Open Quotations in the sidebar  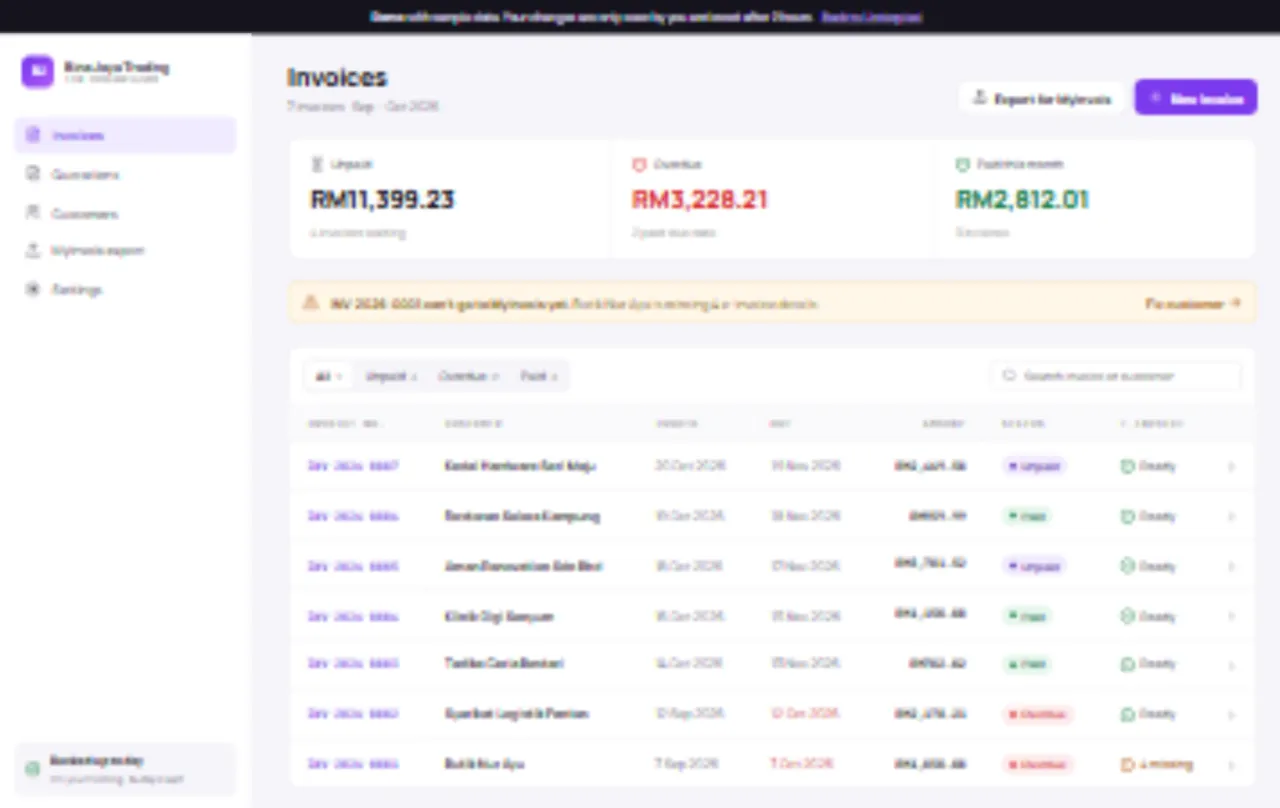coord(125,174)
